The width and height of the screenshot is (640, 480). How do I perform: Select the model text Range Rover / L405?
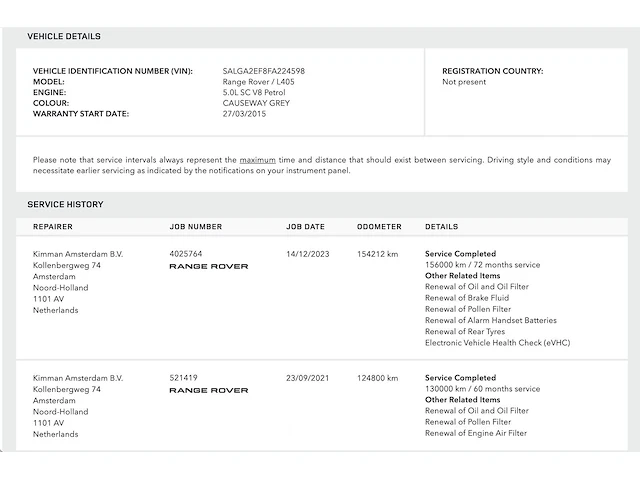pos(258,82)
